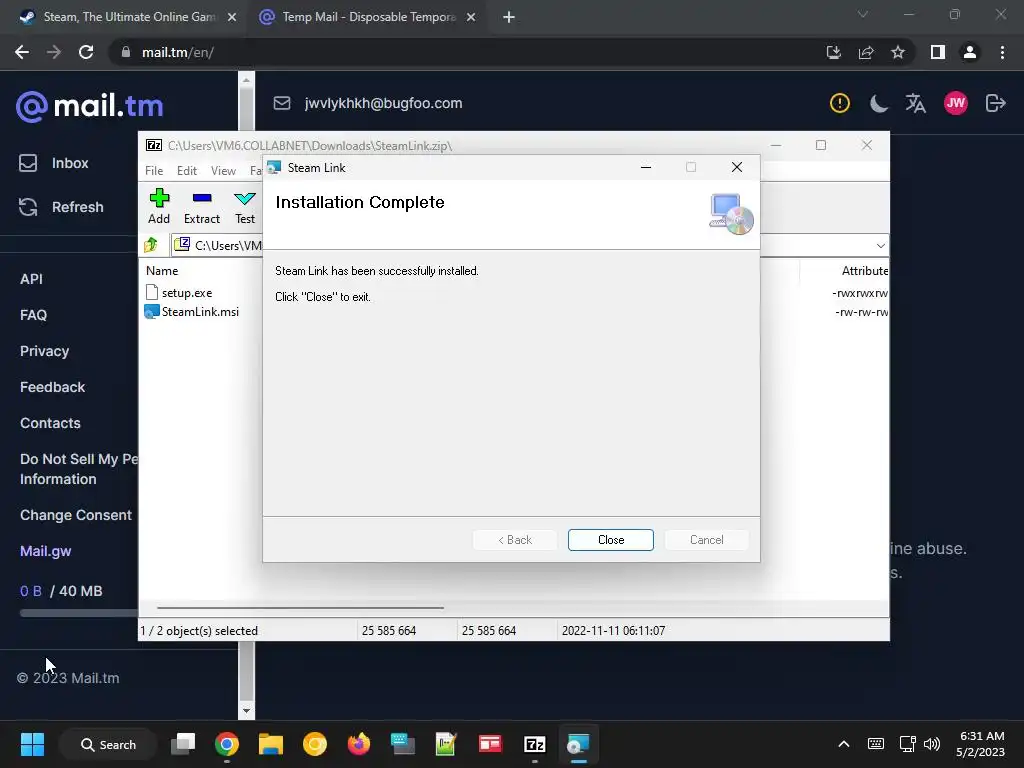Click the mail.tm storage usage bar
Image resolution: width=1024 pixels, height=768 pixels.
pos(78,613)
